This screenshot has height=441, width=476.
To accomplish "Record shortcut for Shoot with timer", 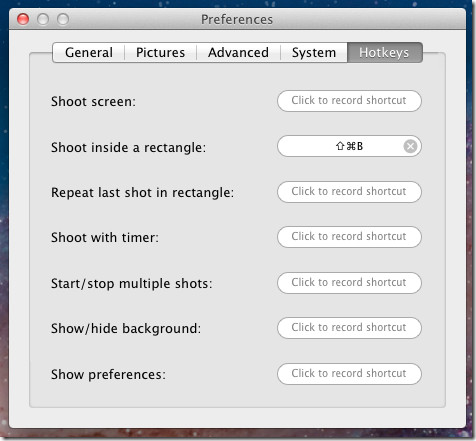I will 349,237.
